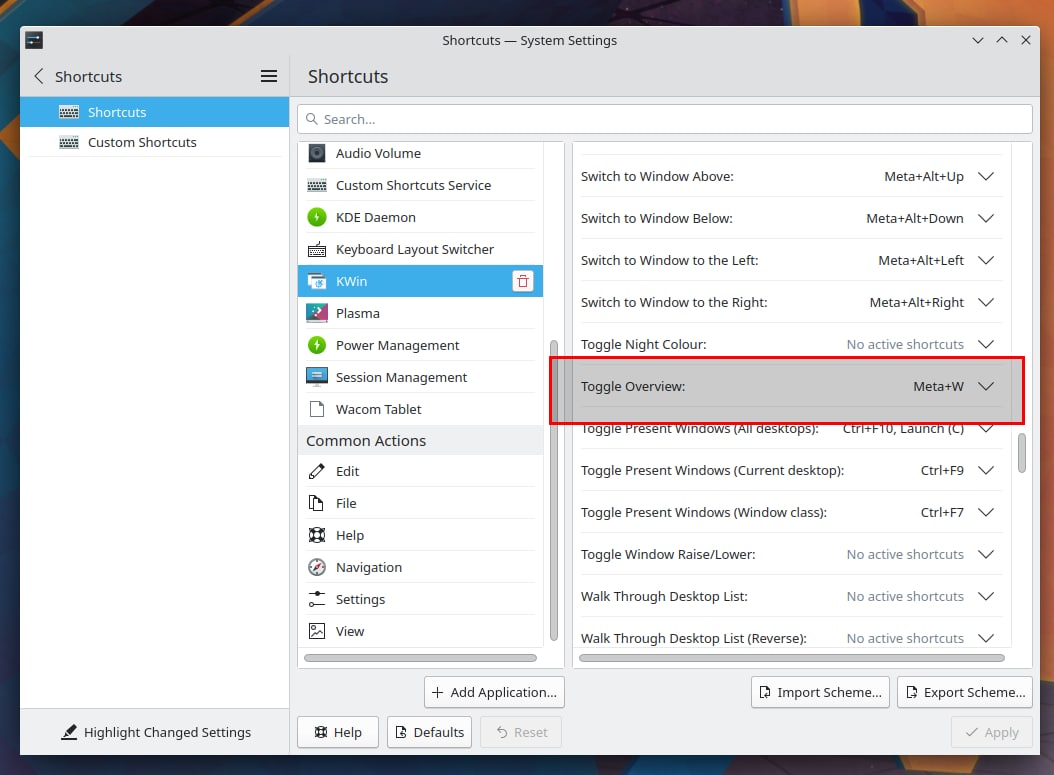Click the Help lifebuoy icon in list
This screenshot has width=1054, height=775.
click(317, 535)
